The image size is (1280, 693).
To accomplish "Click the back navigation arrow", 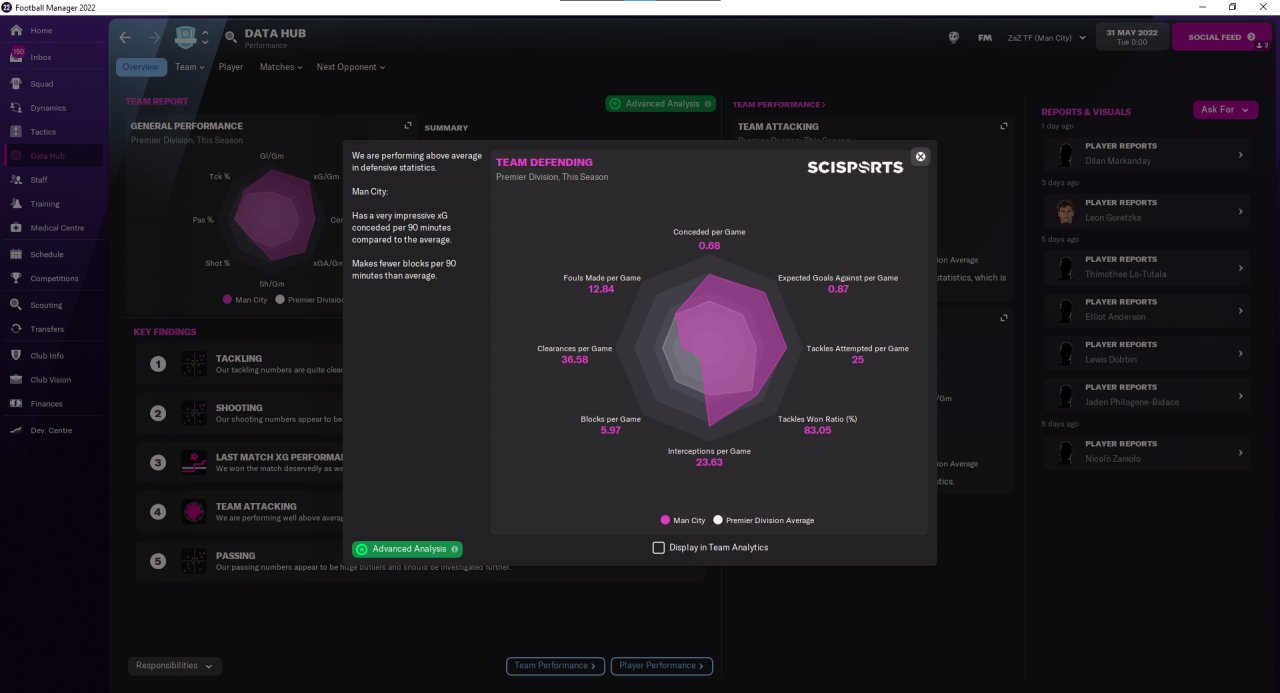I will tap(125, 38).
